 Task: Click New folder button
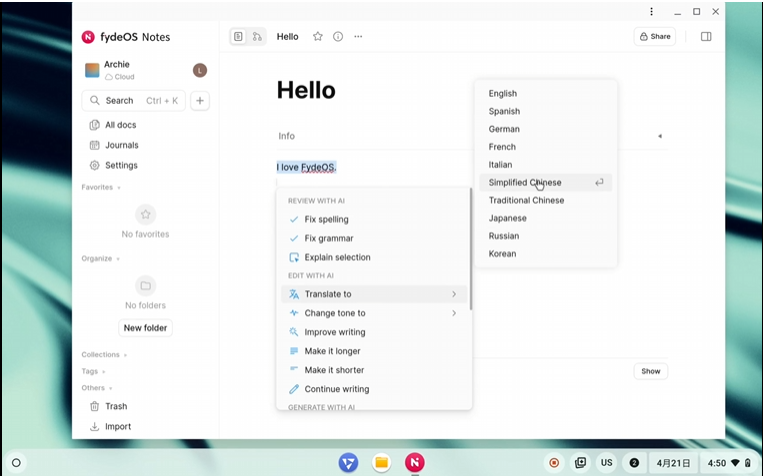(145, 328)
